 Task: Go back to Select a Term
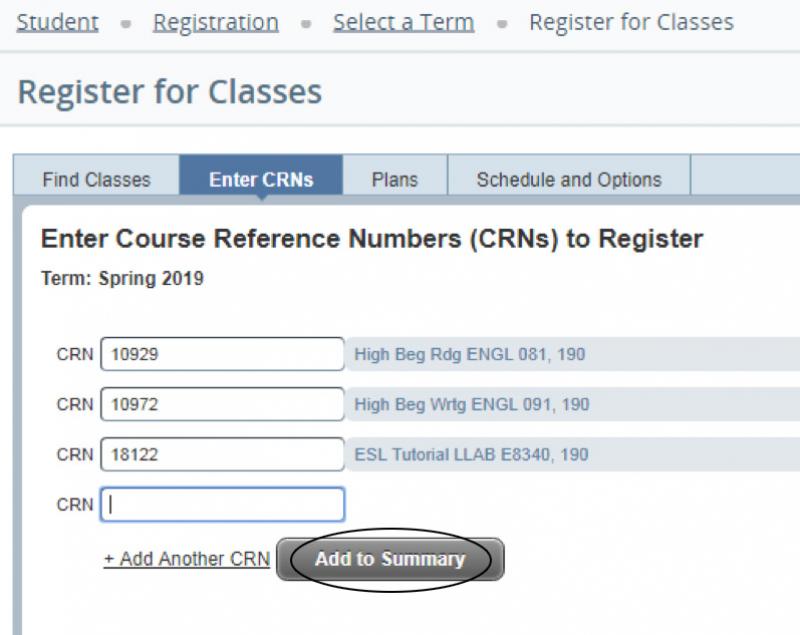pos(402,21)
